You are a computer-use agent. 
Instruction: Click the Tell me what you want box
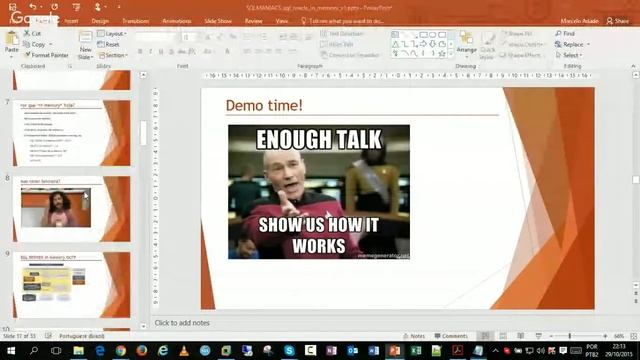click(x=342, y=21)
